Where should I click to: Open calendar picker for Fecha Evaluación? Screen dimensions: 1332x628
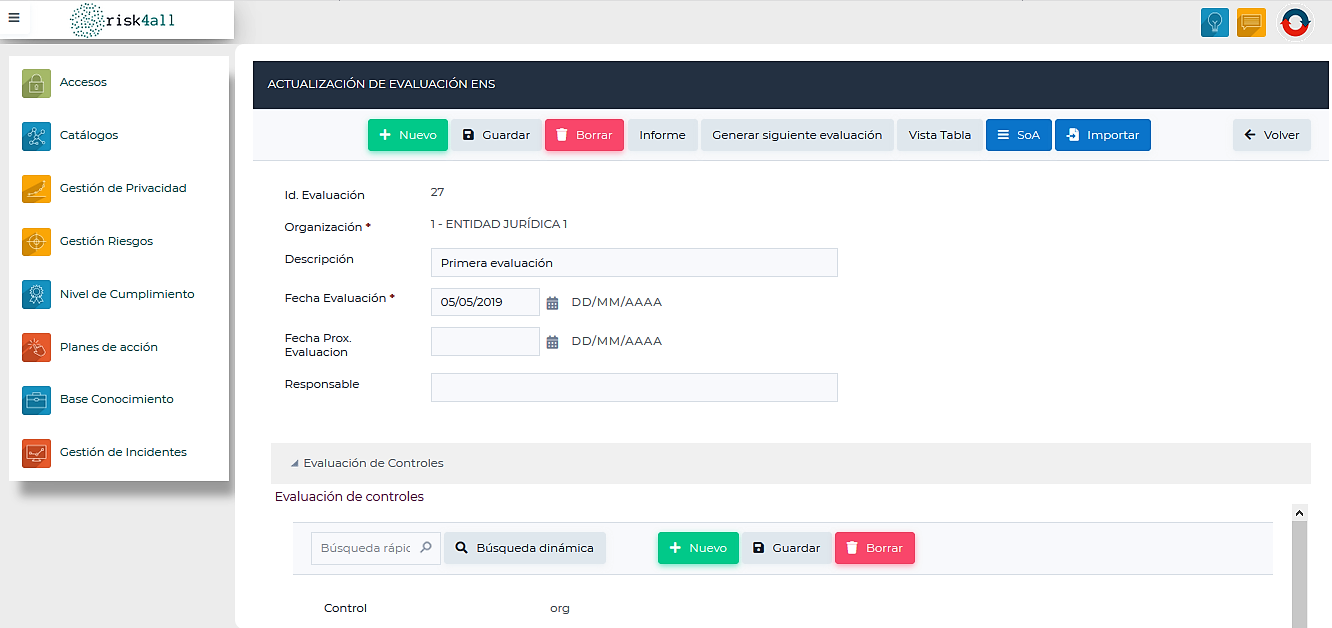click(552, 303)
